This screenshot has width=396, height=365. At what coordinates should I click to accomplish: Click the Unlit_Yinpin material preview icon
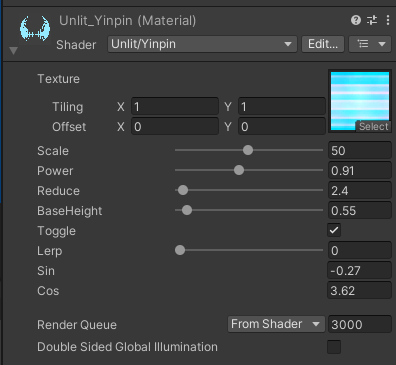click(35, 29)
